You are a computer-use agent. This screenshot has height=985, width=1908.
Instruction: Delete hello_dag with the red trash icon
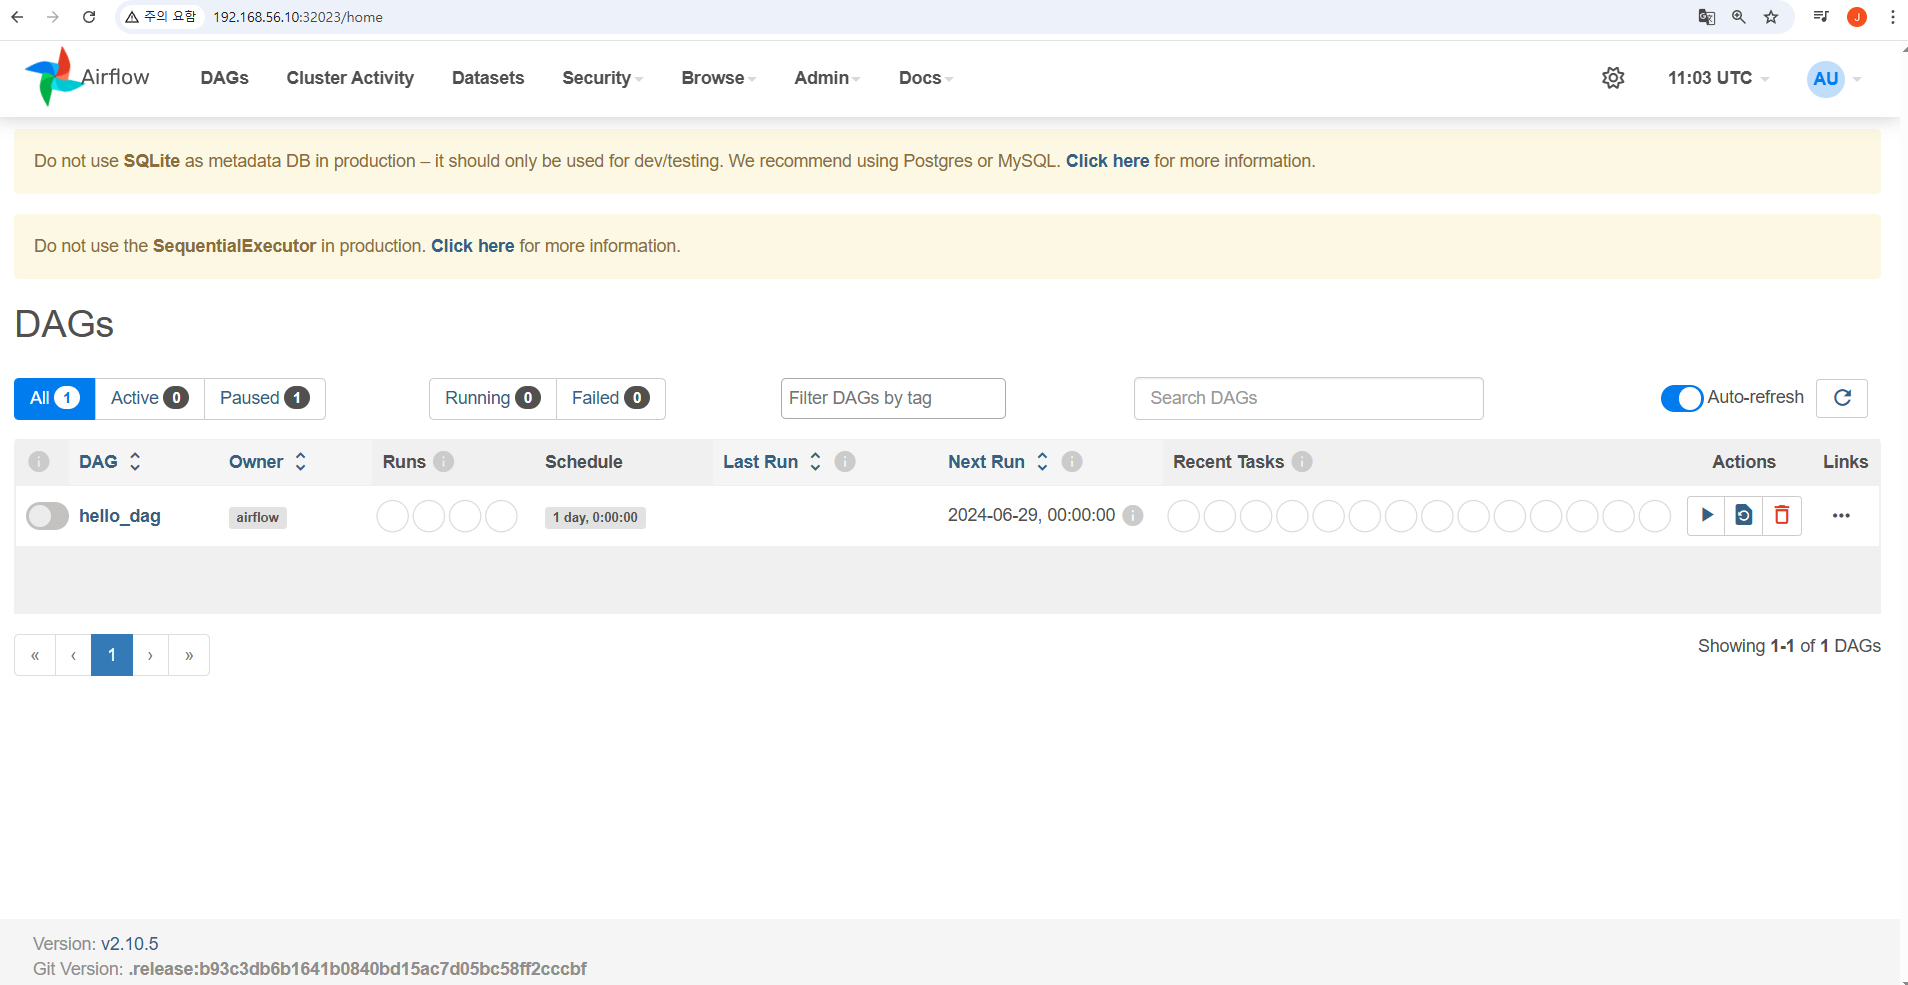click(x=1781, y=515)
